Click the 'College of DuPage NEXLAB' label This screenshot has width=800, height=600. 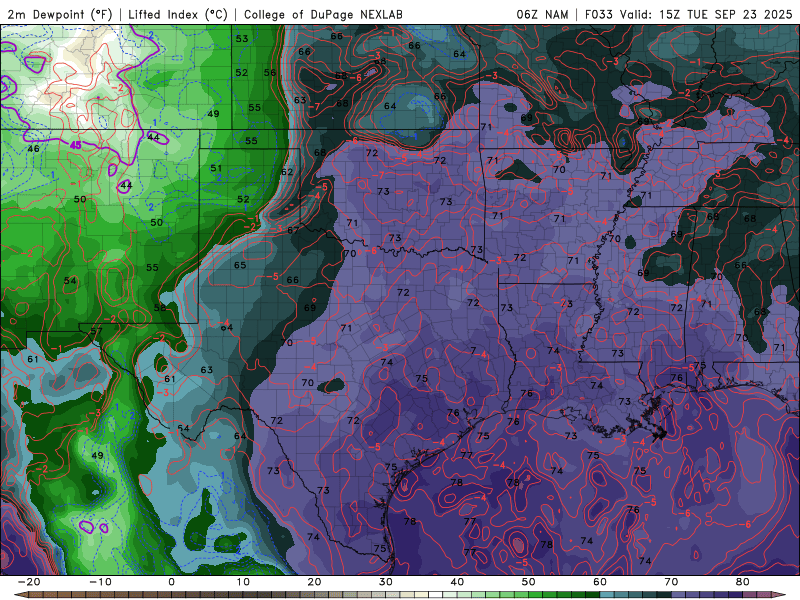click(x=323, y=14)
